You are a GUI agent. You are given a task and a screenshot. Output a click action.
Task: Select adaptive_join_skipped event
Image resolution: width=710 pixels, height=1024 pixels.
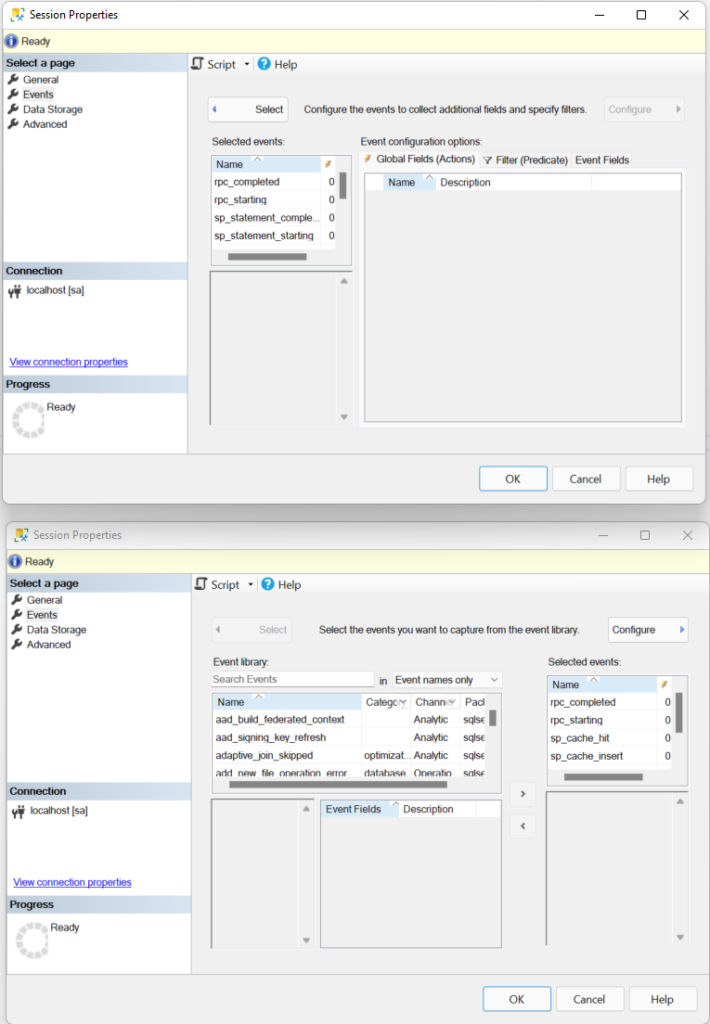tap(349, 756)
